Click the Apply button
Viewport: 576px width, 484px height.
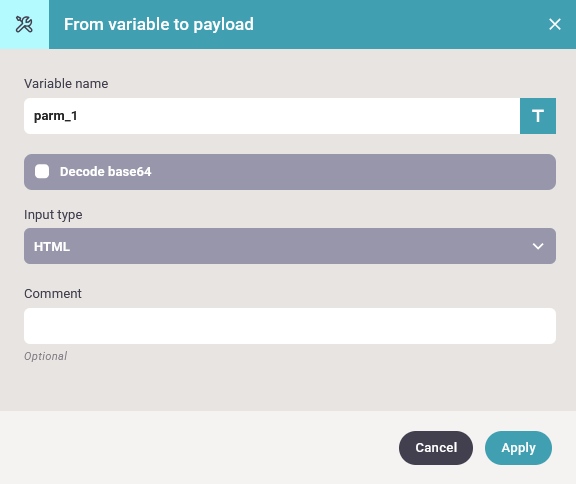(518, 448)
